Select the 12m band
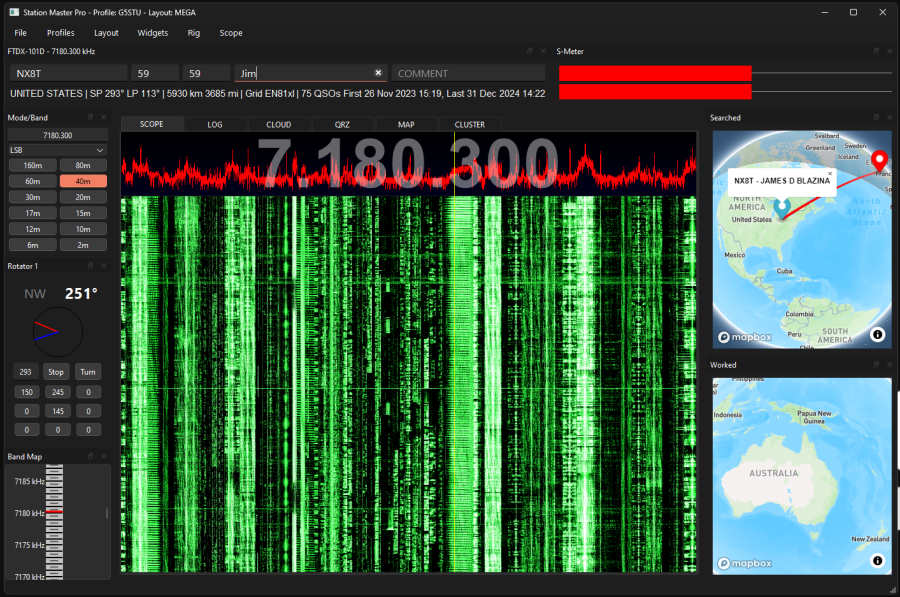The image size is (900, 597). click(x=33, y=229)
